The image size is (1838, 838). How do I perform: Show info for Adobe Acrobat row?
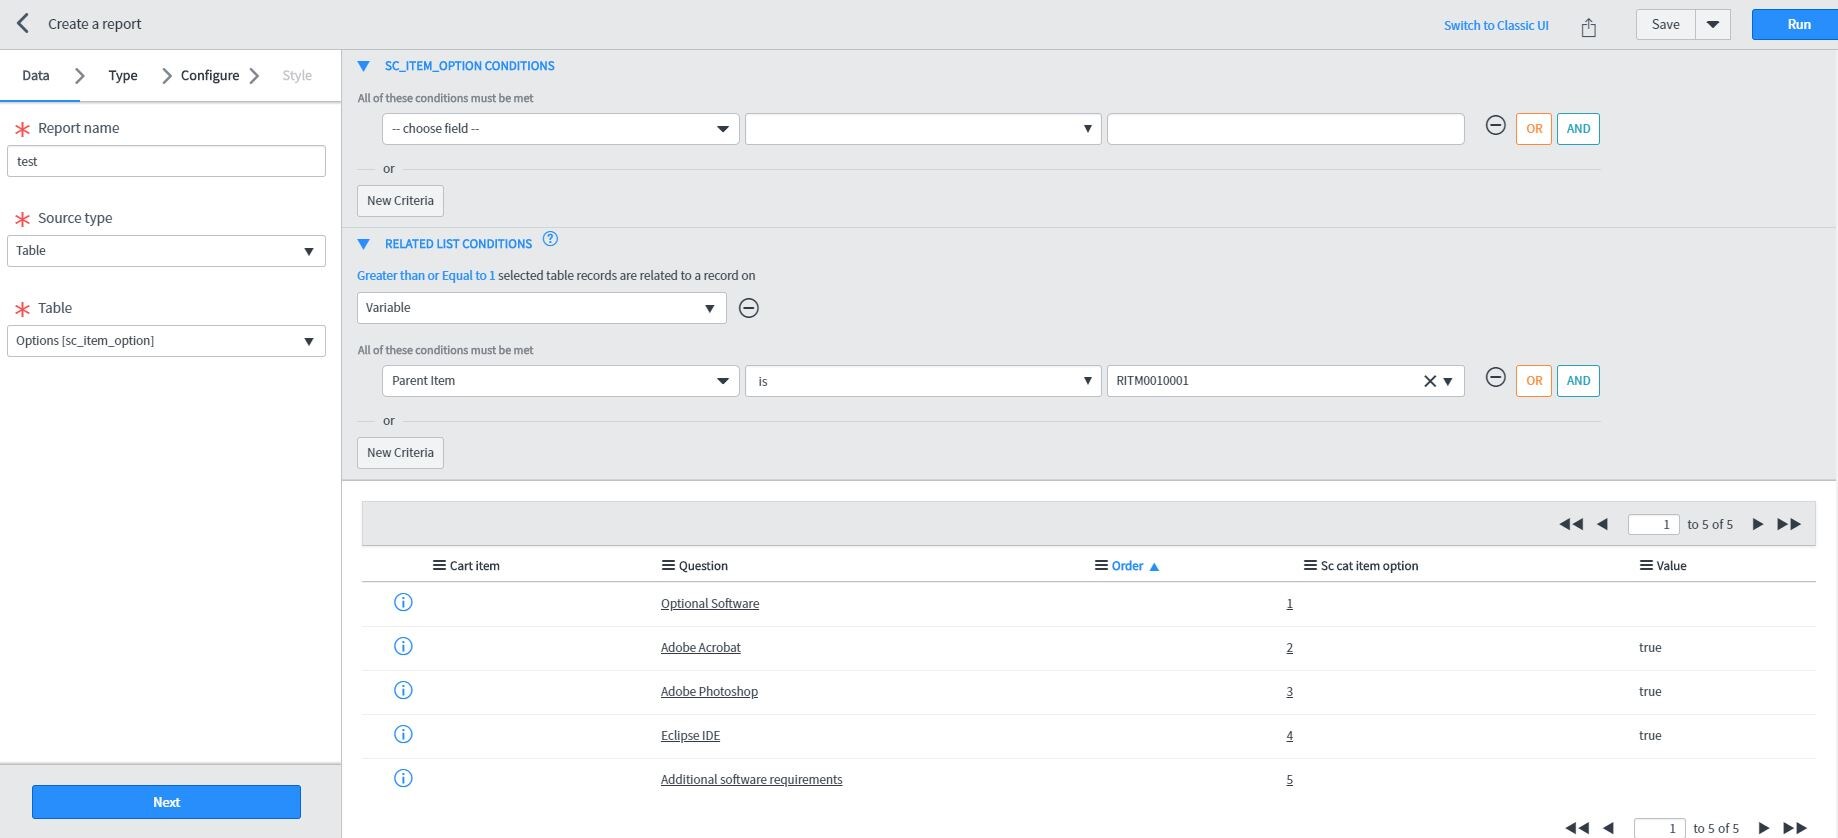[x=403, y=646]
